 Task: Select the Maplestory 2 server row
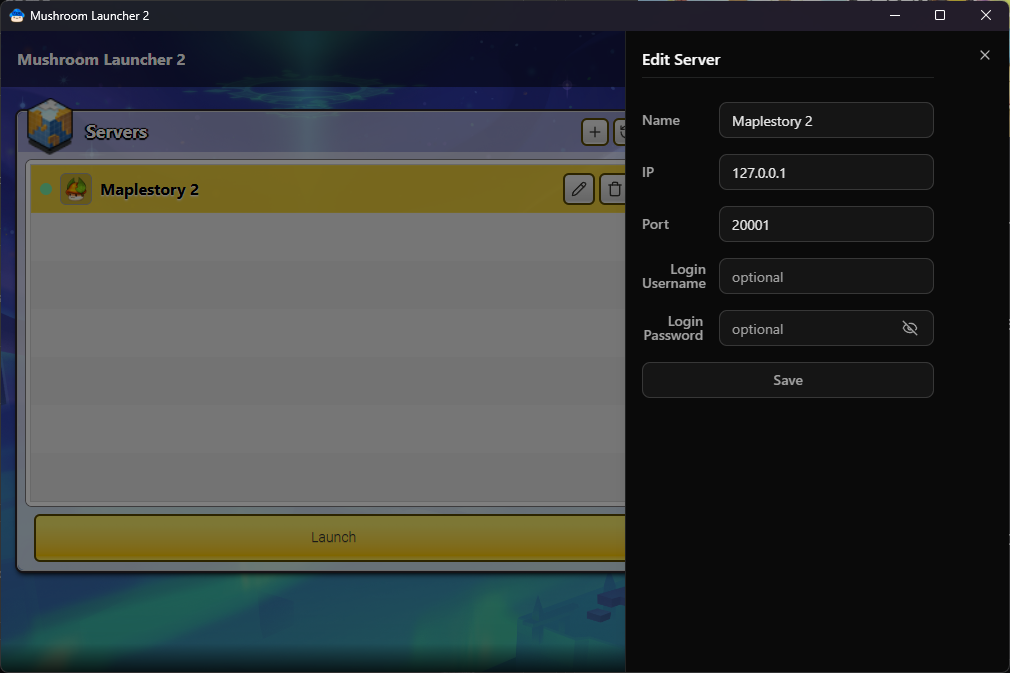pyautogui.click(x=328, y=189)
